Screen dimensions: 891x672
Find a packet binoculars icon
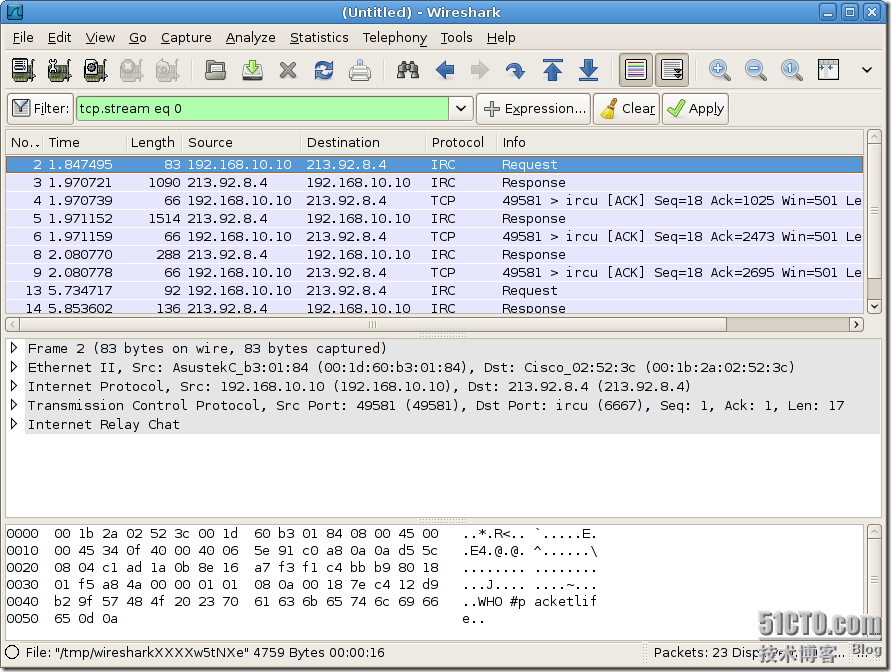tap(408, 70)
